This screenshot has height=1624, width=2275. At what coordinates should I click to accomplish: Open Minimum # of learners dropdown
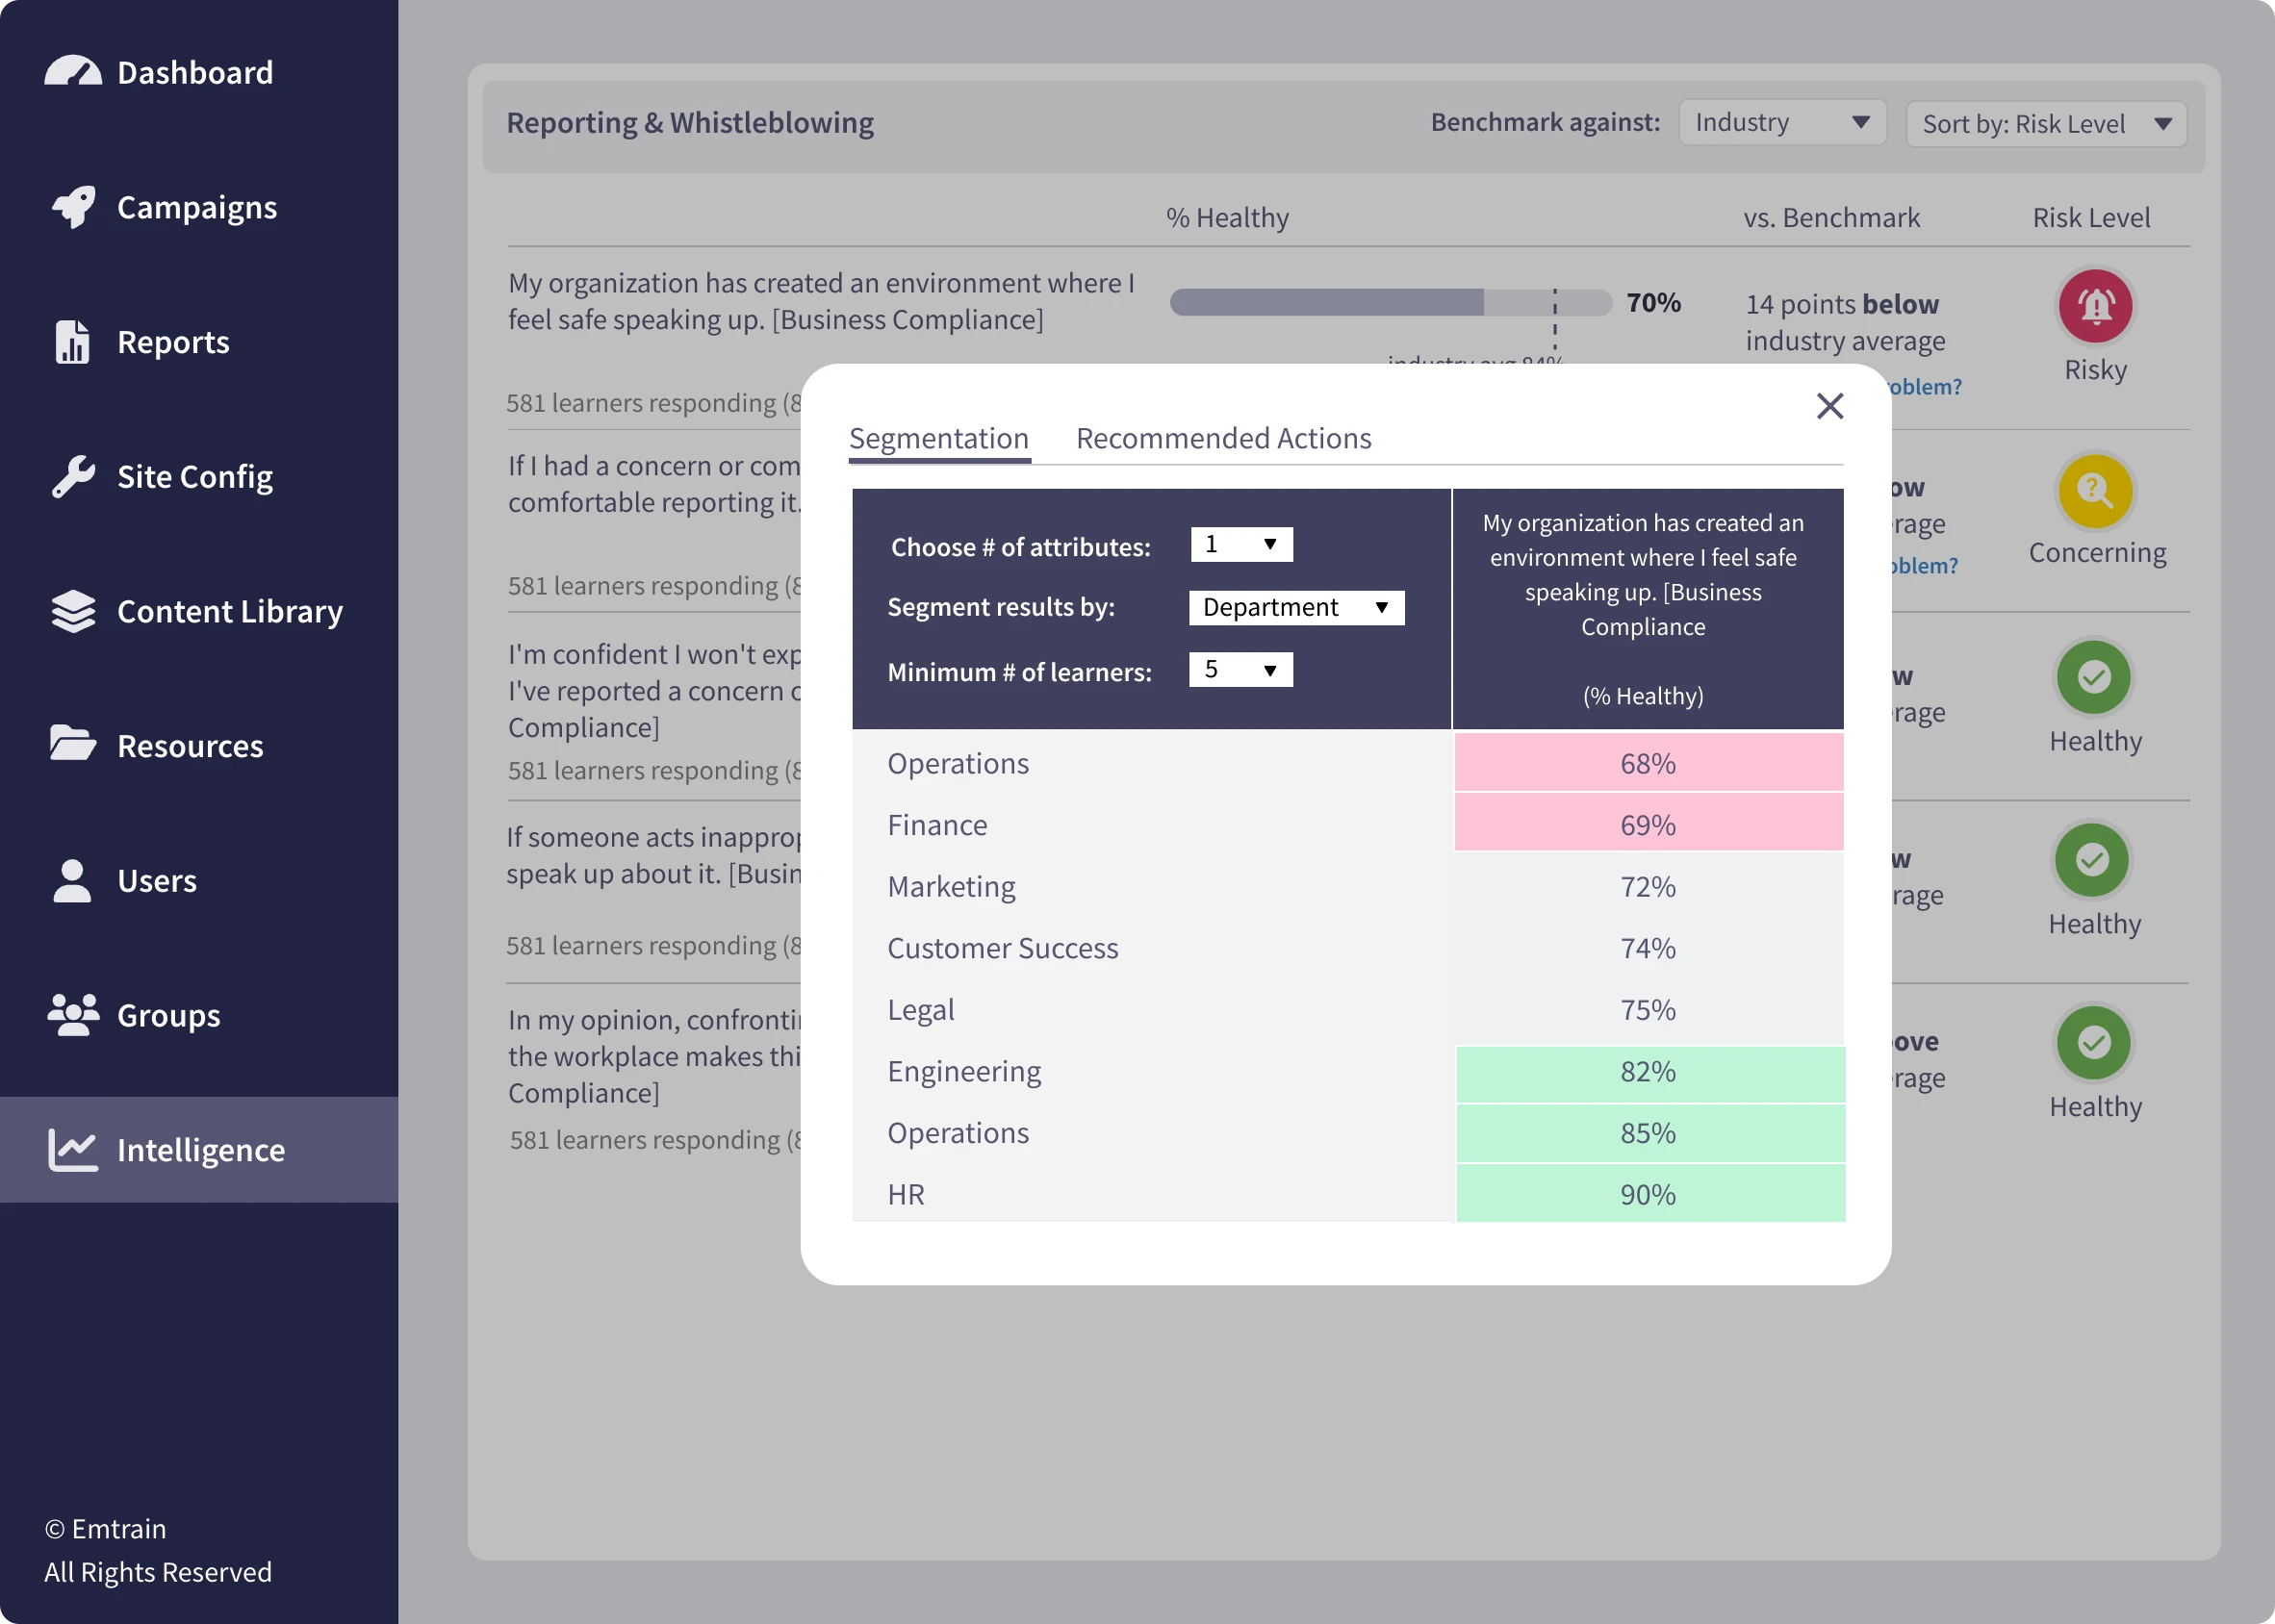tap(1240, 670)
